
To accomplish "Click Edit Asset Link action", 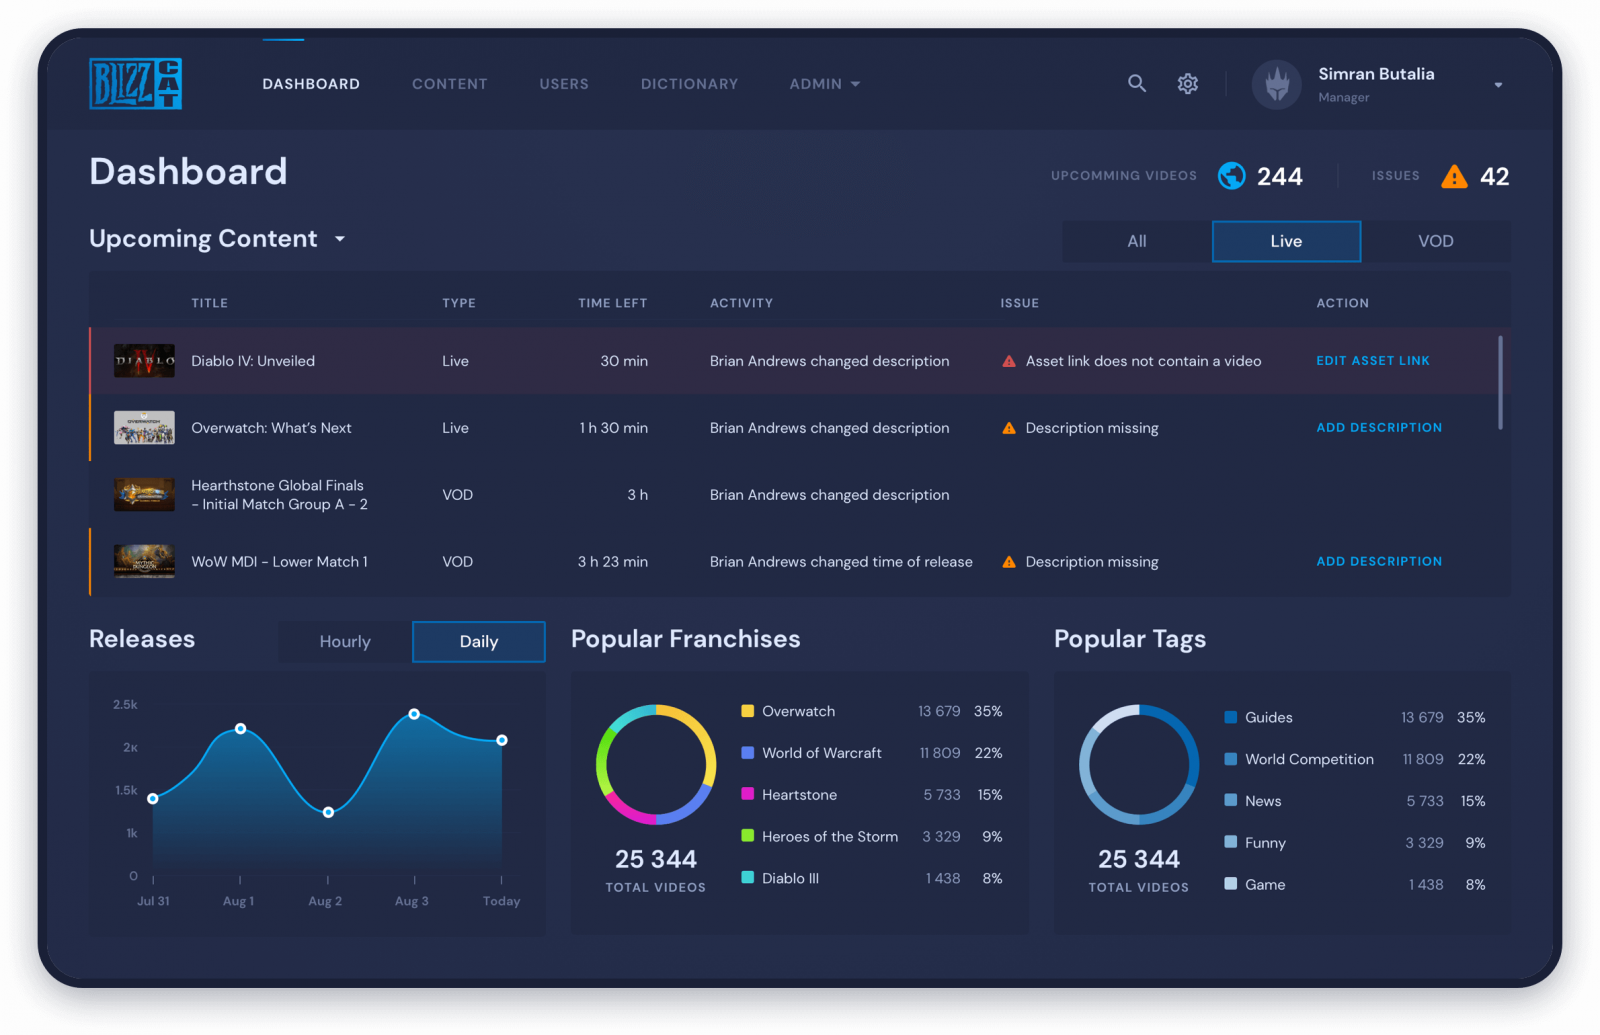I will click(x=1373, y=361).
